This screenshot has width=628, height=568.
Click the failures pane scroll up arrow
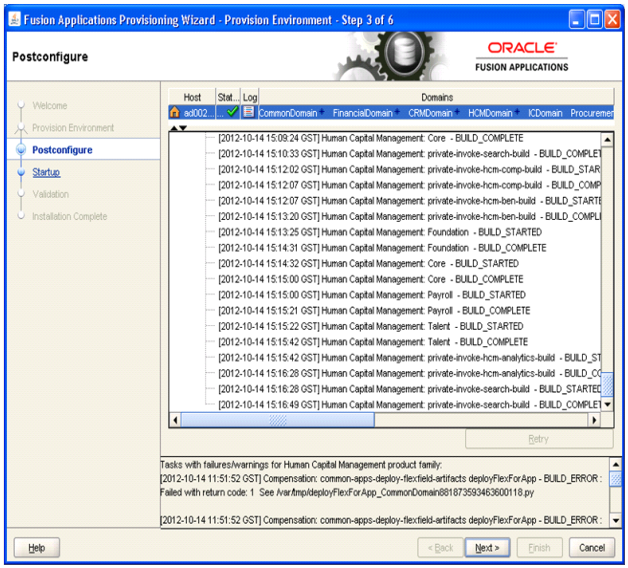point(616,465)
